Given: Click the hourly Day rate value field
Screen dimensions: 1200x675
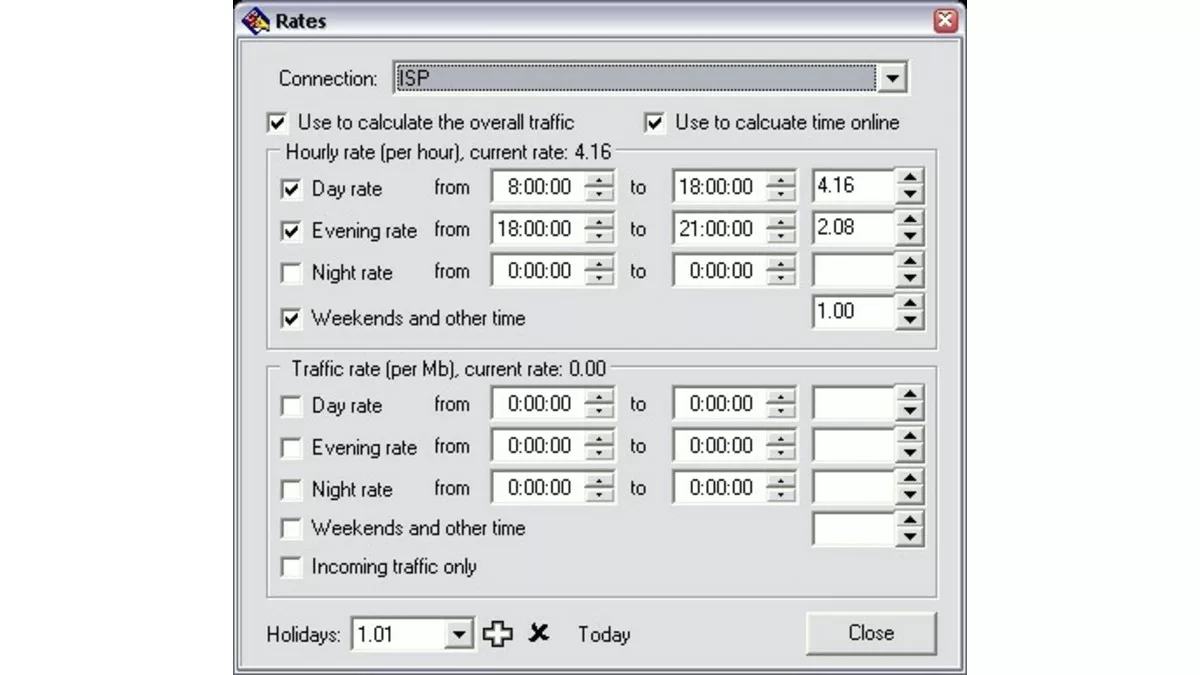Looking at the screenshot, I should (x=852, y=187).
